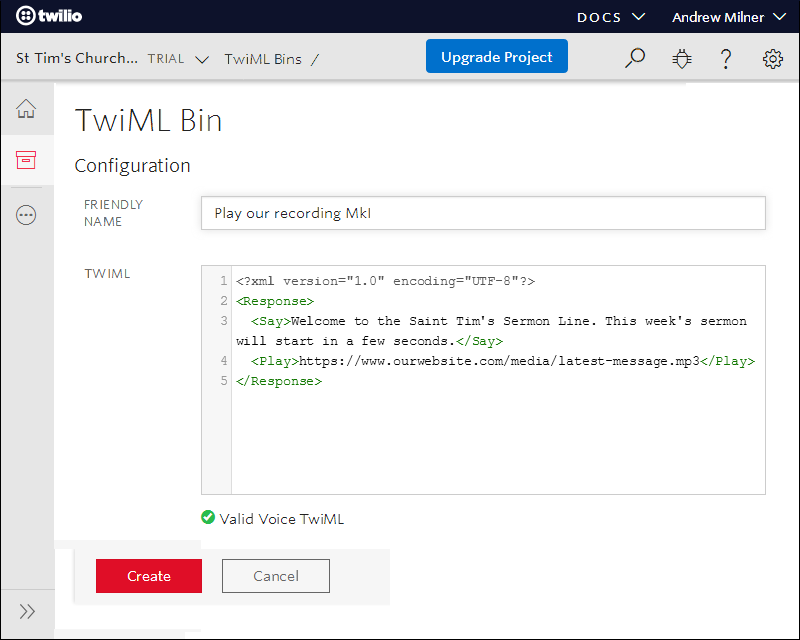Open the search magnifier icon

635,58
